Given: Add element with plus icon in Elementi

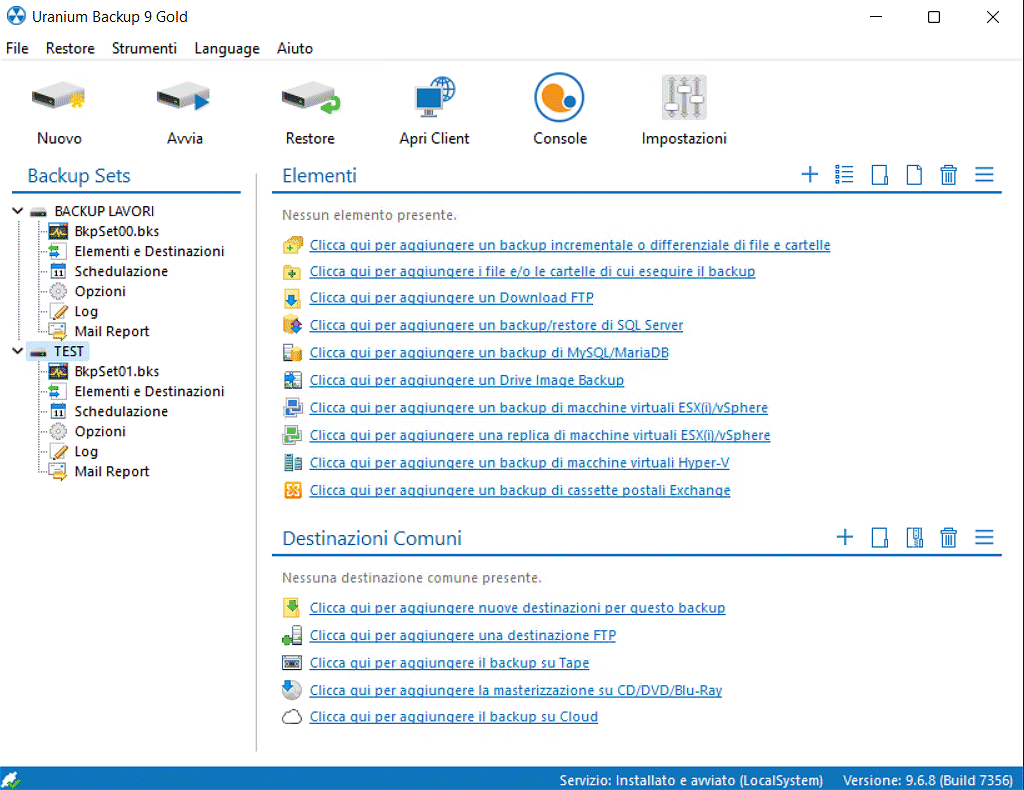Looking at the screenshot, I should coord(810,174).
